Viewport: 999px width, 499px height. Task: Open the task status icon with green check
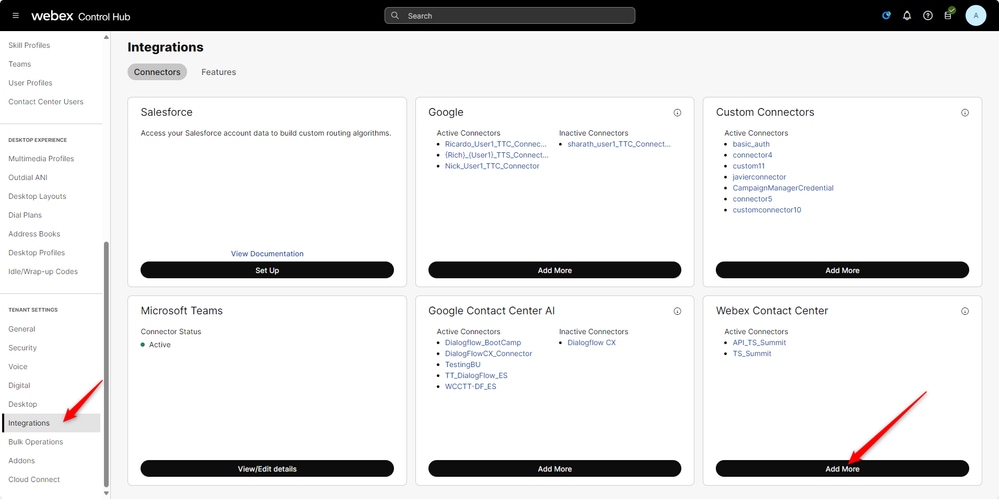(x=949, y=14)
